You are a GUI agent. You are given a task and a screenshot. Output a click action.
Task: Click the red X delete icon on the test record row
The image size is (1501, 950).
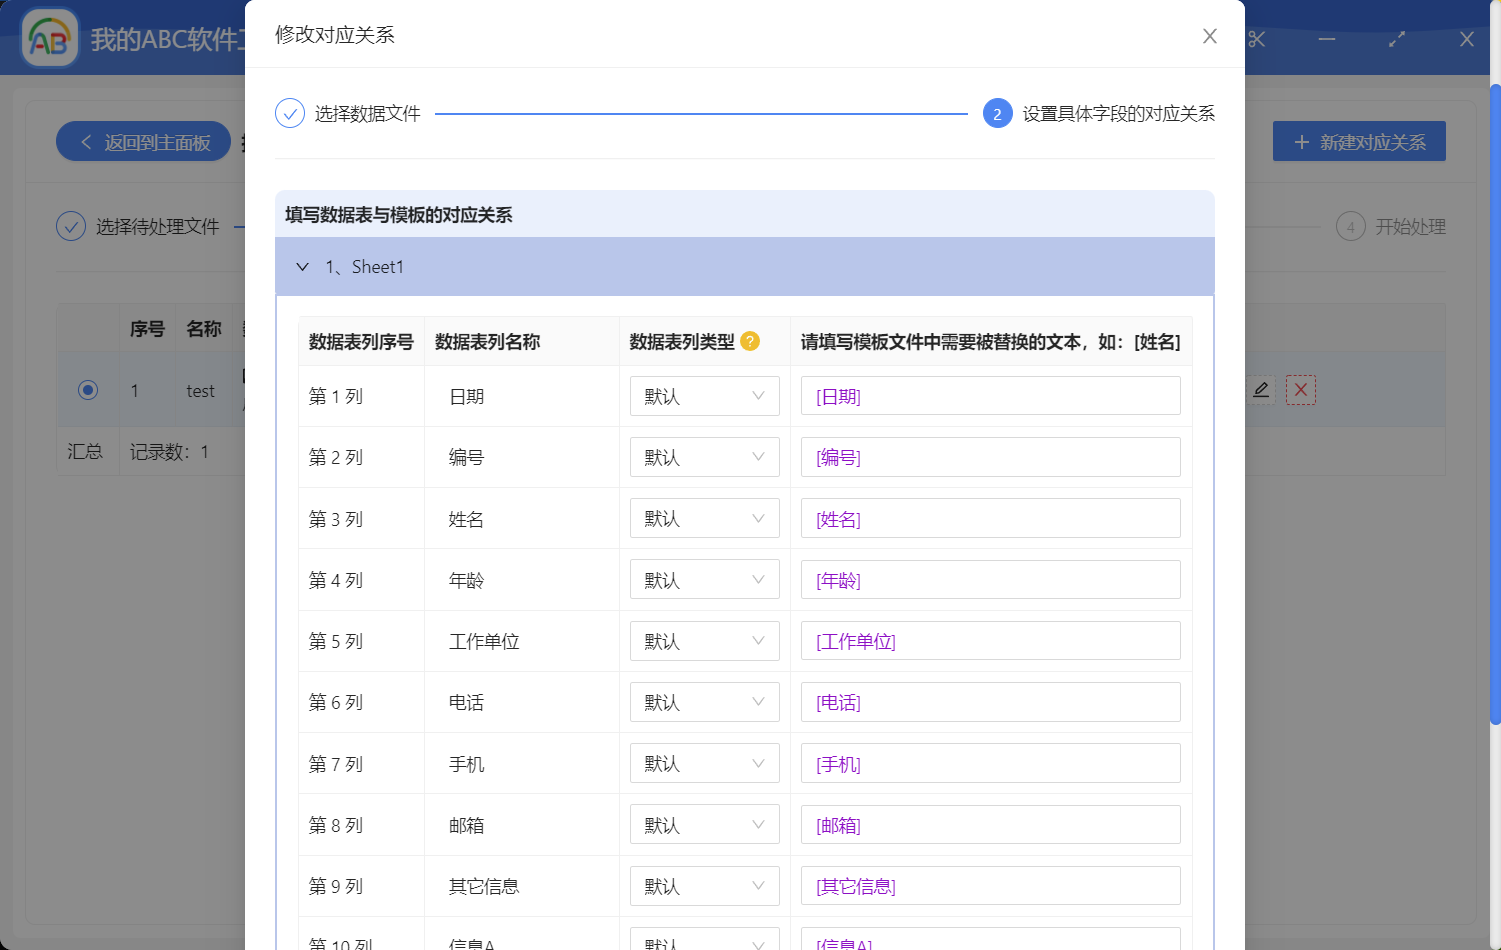click(x=1300, y=390)
